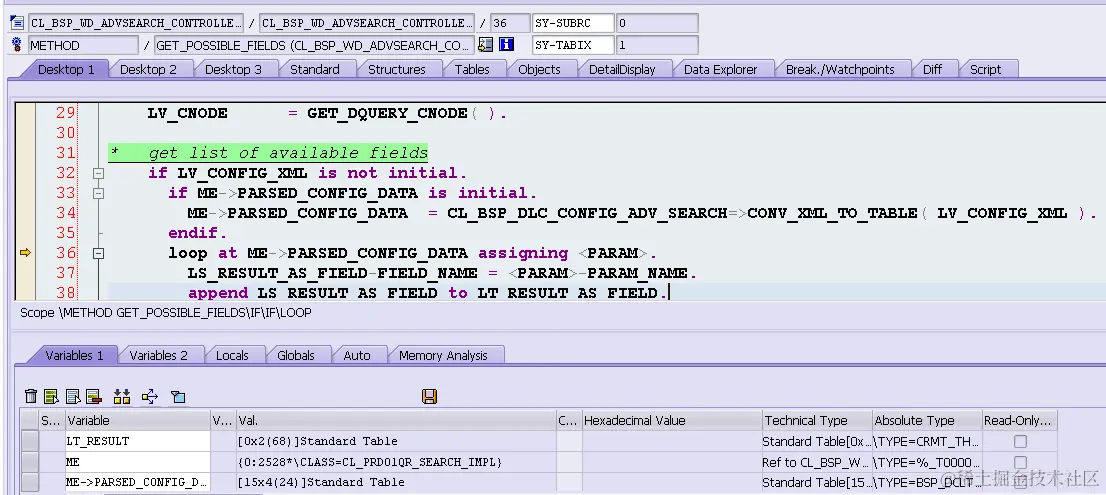Open the Standard tab

click(x=315, y=69)
